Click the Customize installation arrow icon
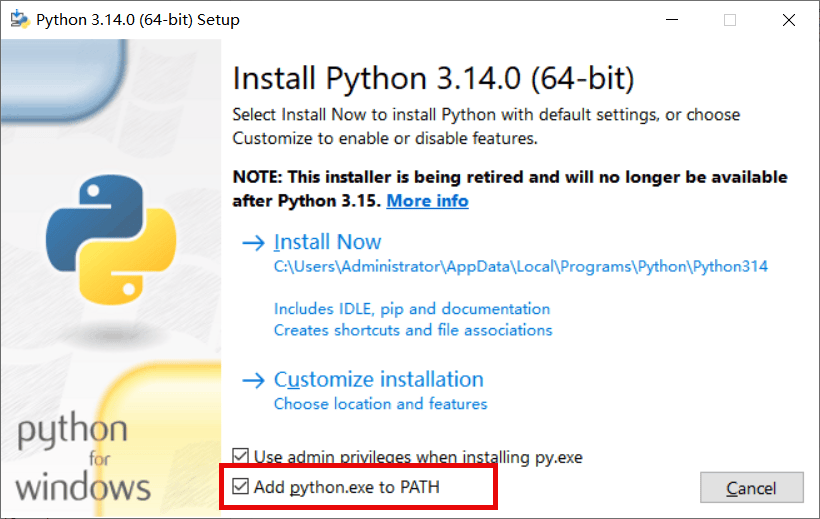Image resolution: width=820 pixels, height=519 pixels. click(x=254, y=380)
